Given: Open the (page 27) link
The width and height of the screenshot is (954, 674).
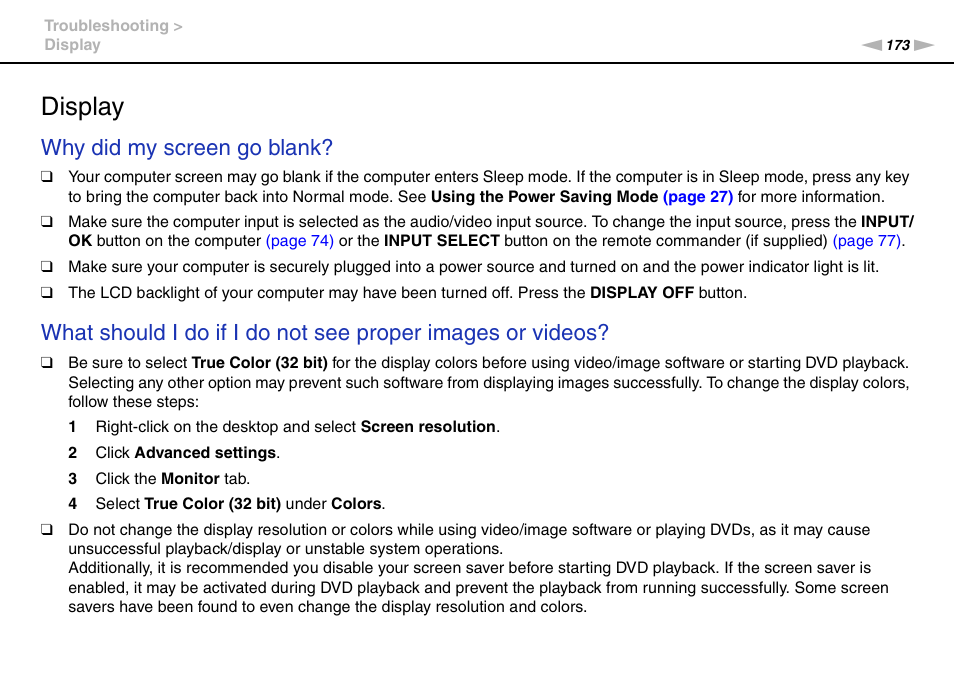Looking at the screenshot, I should [698, 196].
